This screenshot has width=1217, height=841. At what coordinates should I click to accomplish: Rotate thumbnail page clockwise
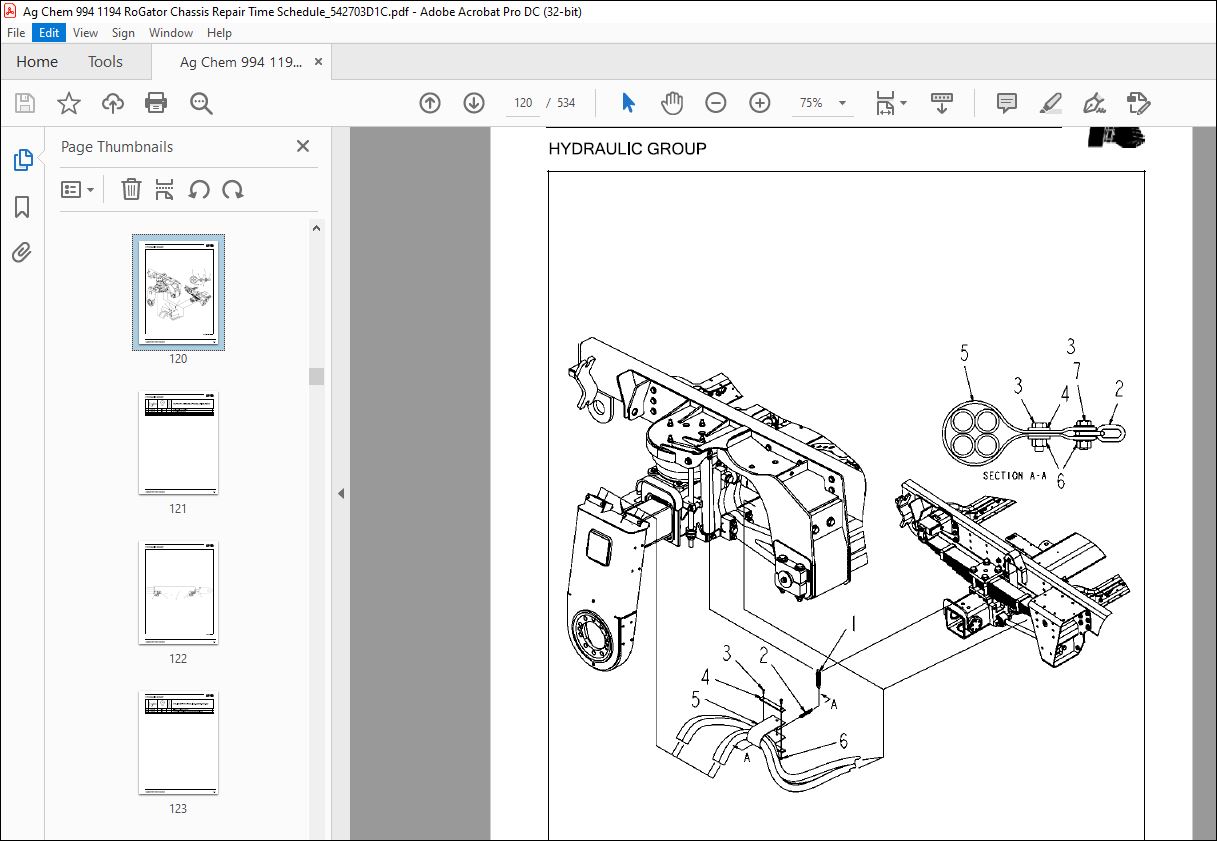point(233,190)
